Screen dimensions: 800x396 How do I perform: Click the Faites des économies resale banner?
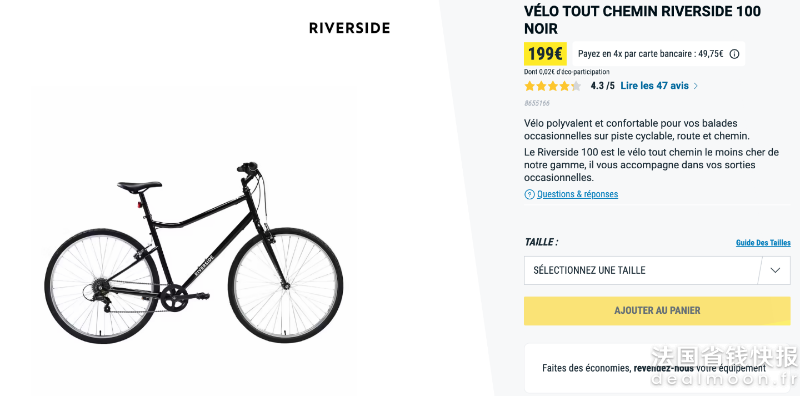[x=657, y=368]
